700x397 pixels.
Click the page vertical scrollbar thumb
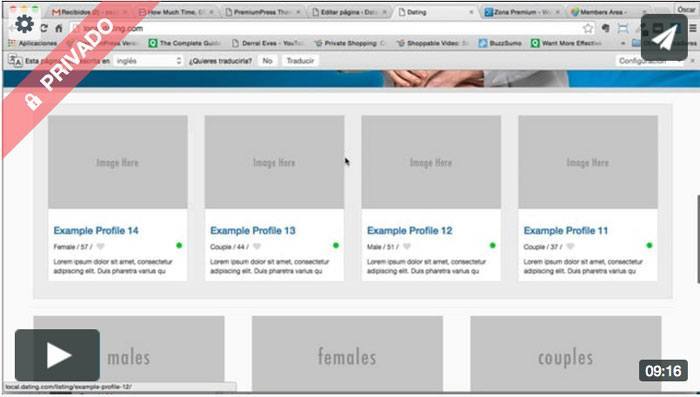698,239
